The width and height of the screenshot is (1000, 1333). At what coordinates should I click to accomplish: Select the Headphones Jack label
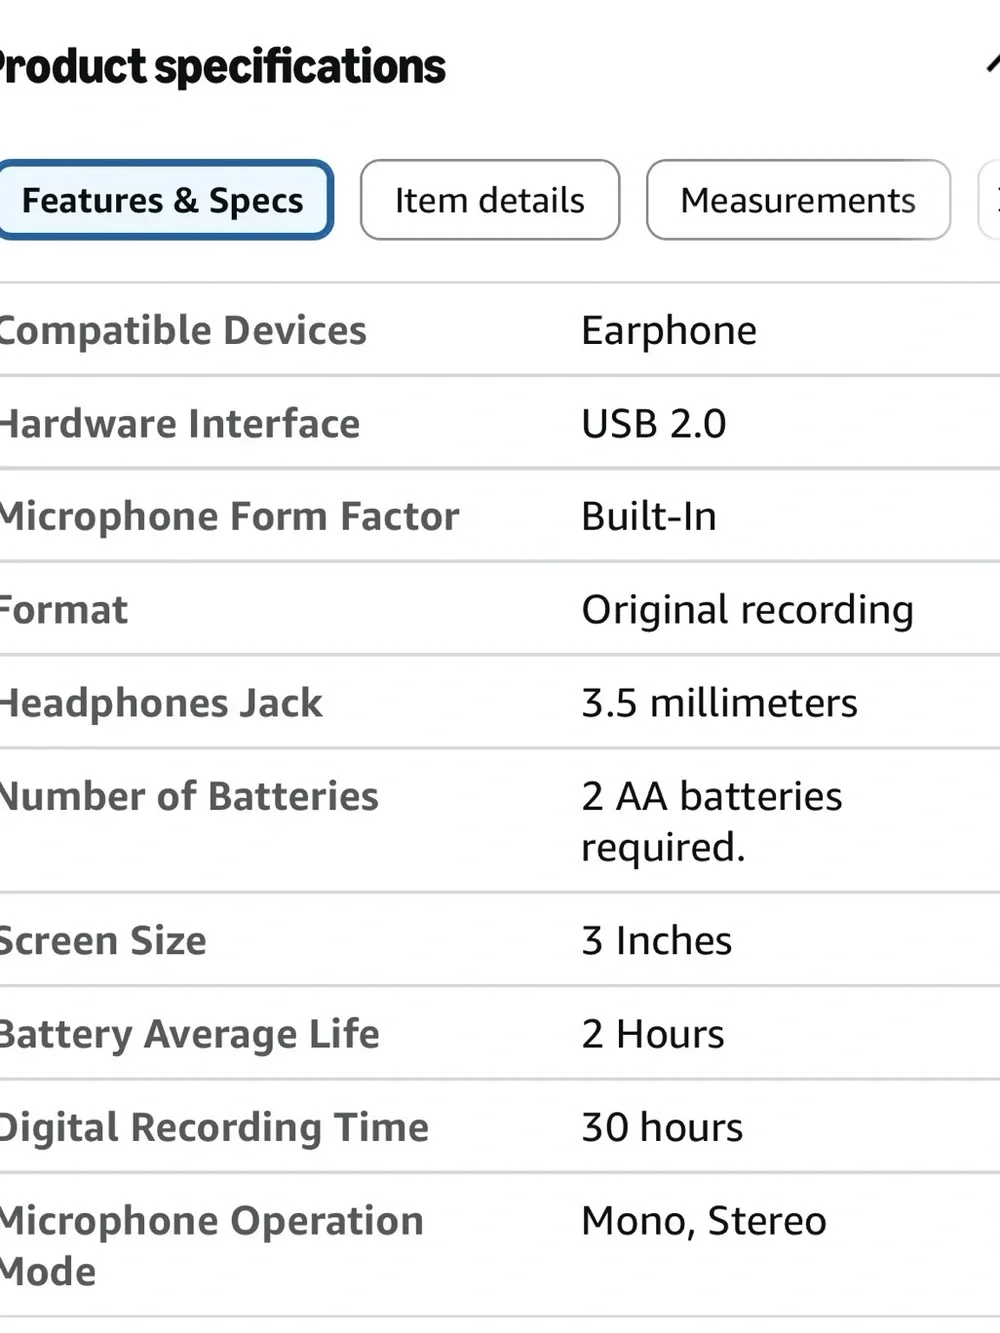(x=161, y=703)
